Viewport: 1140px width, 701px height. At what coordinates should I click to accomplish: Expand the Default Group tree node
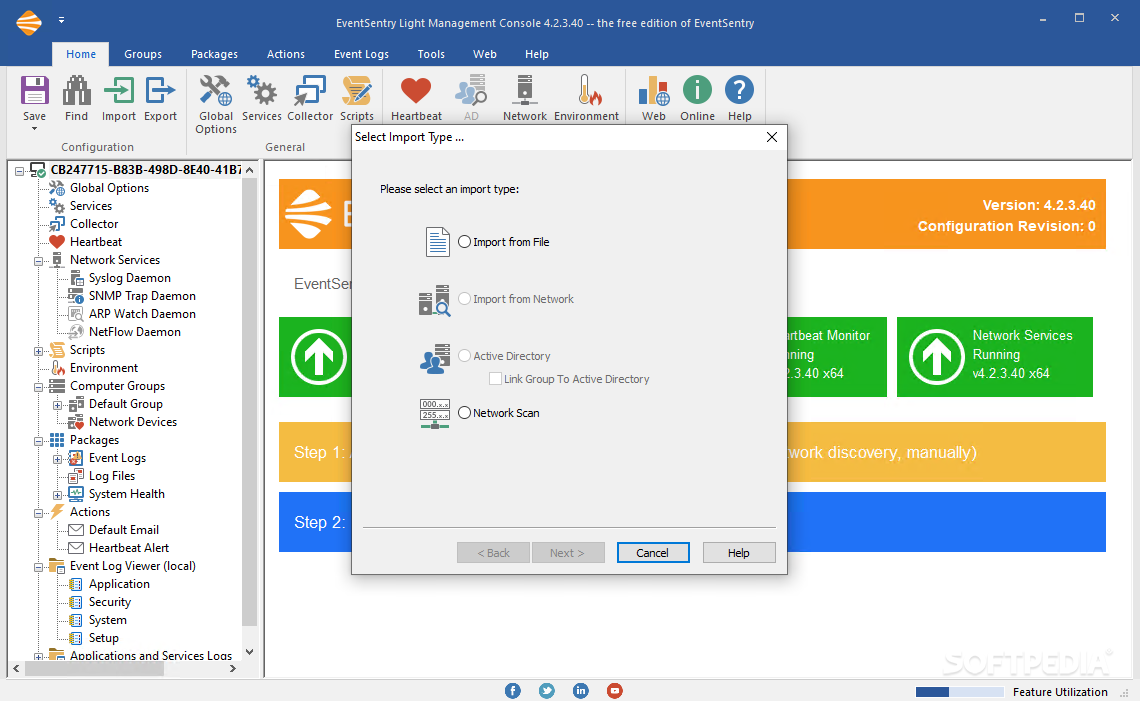click(x=57, y=406)
